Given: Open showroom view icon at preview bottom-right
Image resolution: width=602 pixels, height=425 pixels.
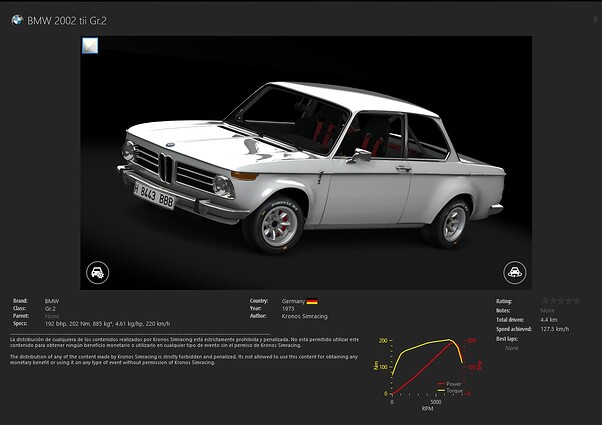Looking at the screenshot, I should pos(515,272).
